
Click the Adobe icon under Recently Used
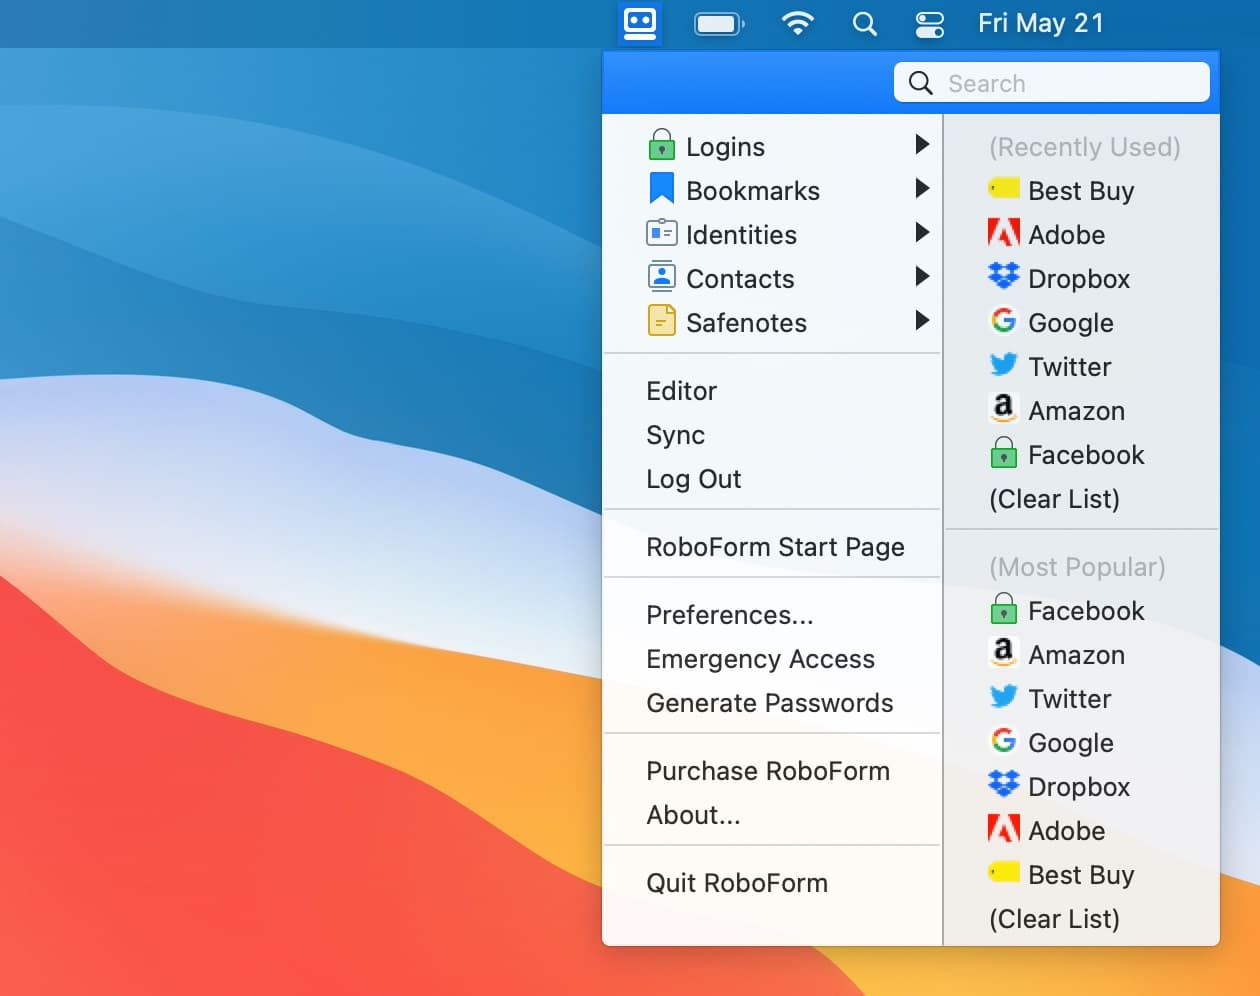(1003, 234)
